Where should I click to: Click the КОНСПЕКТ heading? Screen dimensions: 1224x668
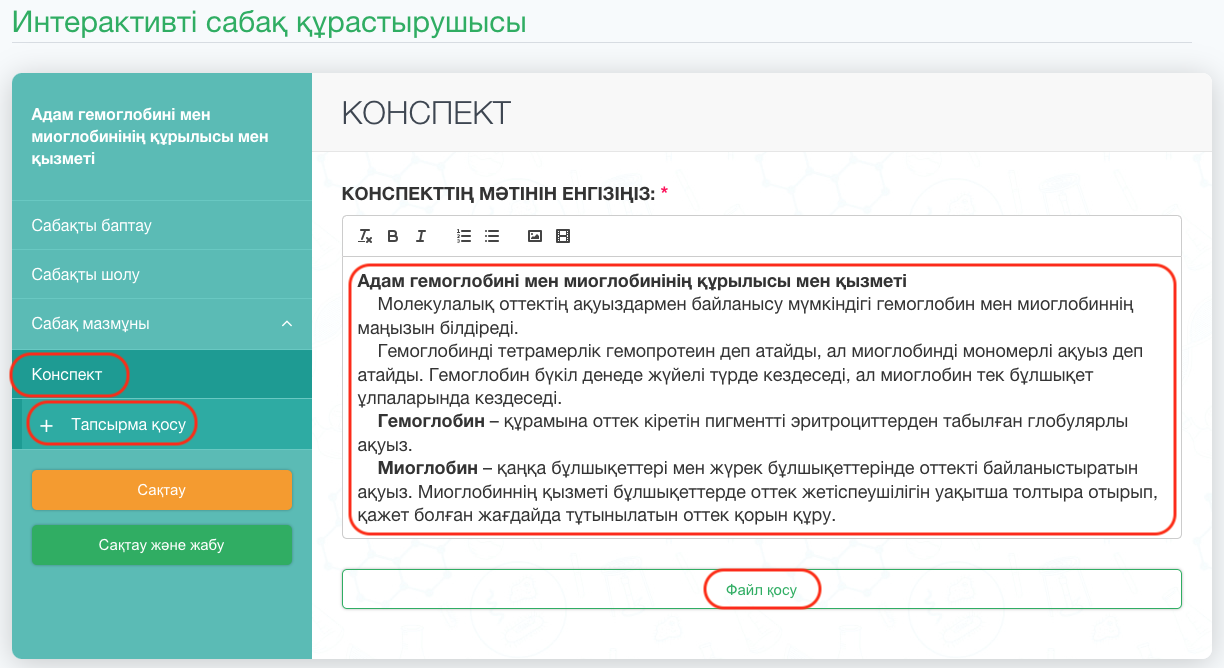click(x=426, y=113)
